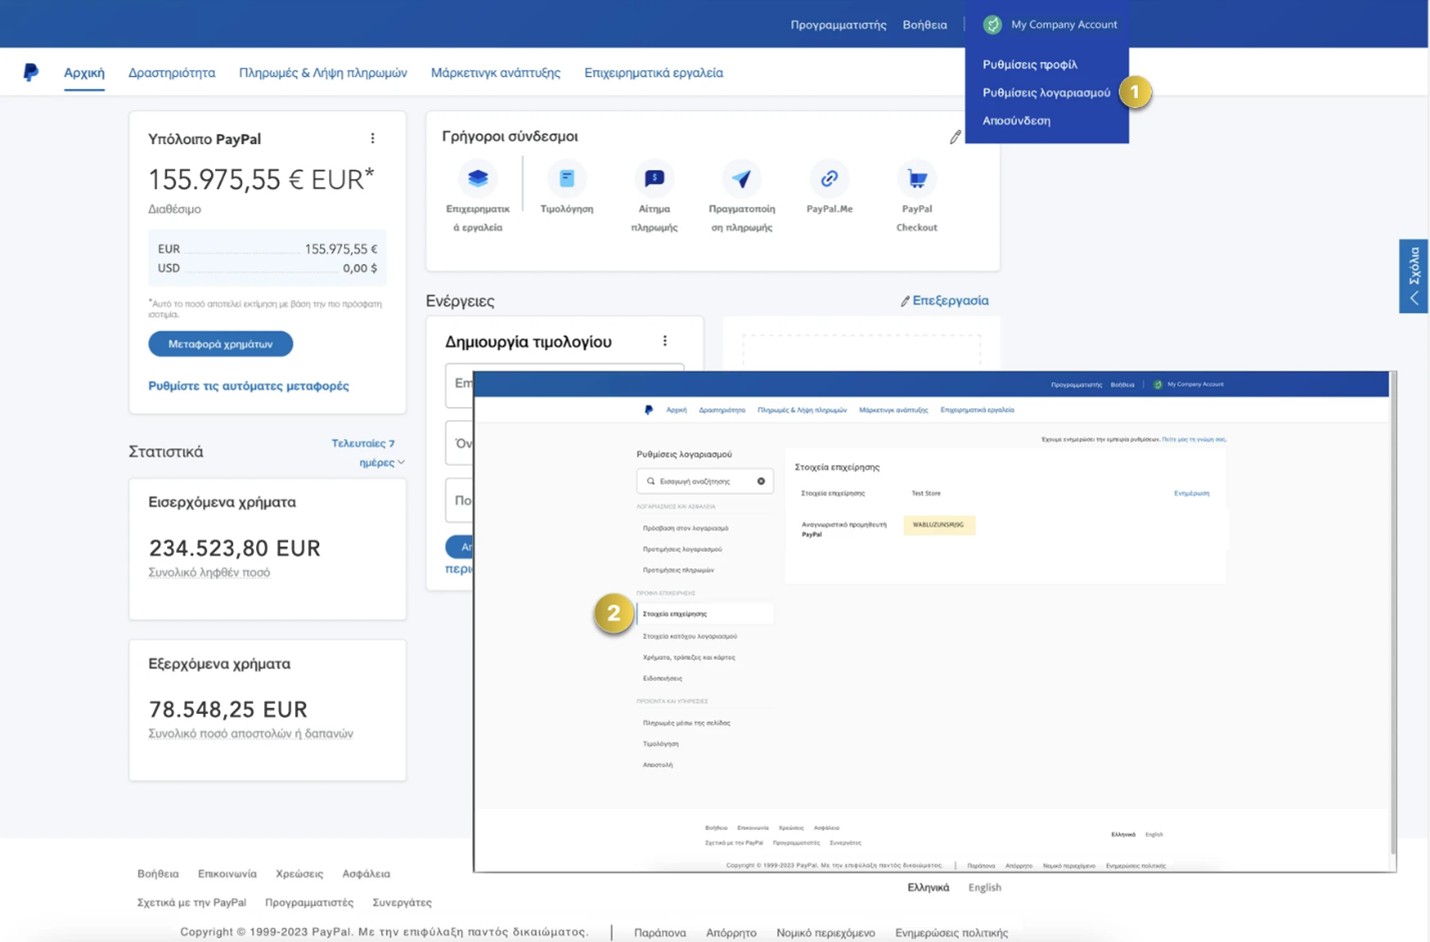Open Ρυθμίστε τις αυτόματες μεταφορές link
Image resolution: width=1430 pixels, height=942 pixels.
click(x=248, y=385)
